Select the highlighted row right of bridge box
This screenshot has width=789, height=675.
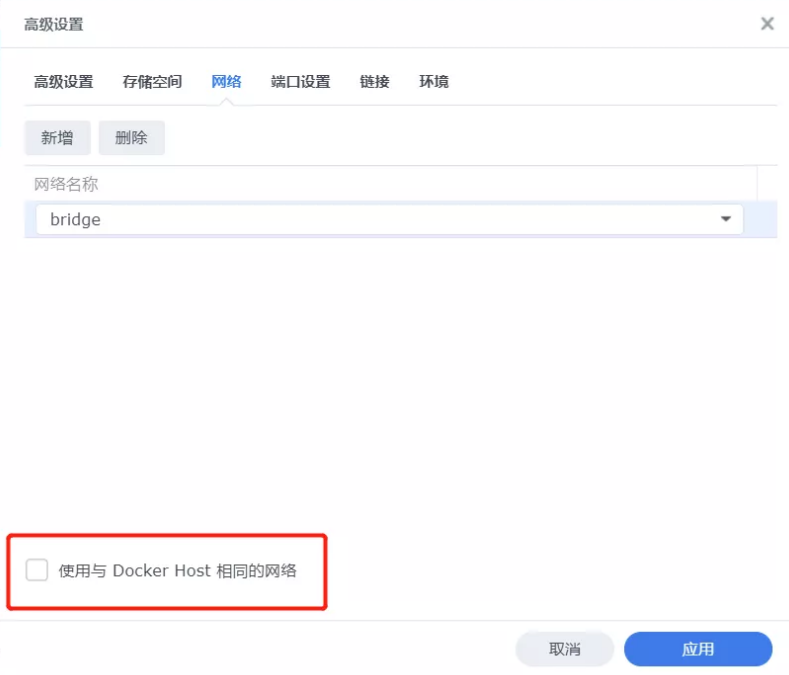coord(761,220)
